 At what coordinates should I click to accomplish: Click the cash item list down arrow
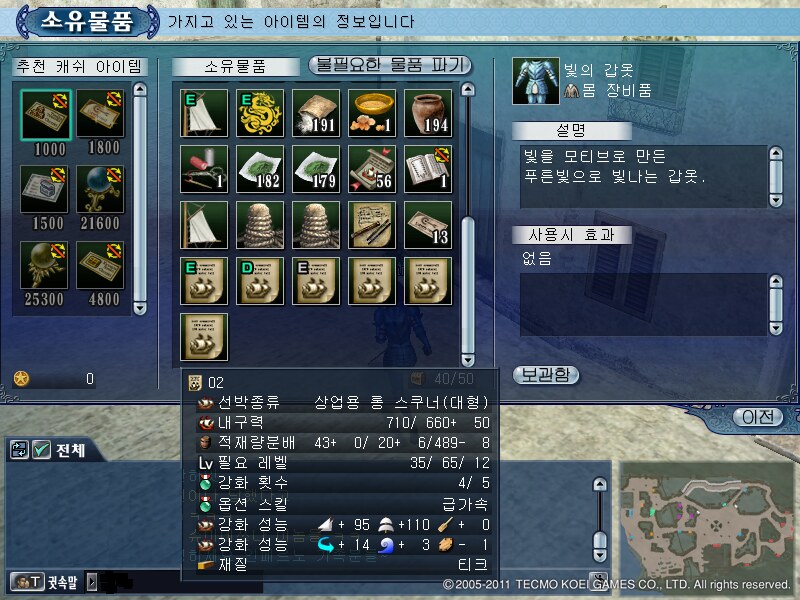tap(140, 308)
